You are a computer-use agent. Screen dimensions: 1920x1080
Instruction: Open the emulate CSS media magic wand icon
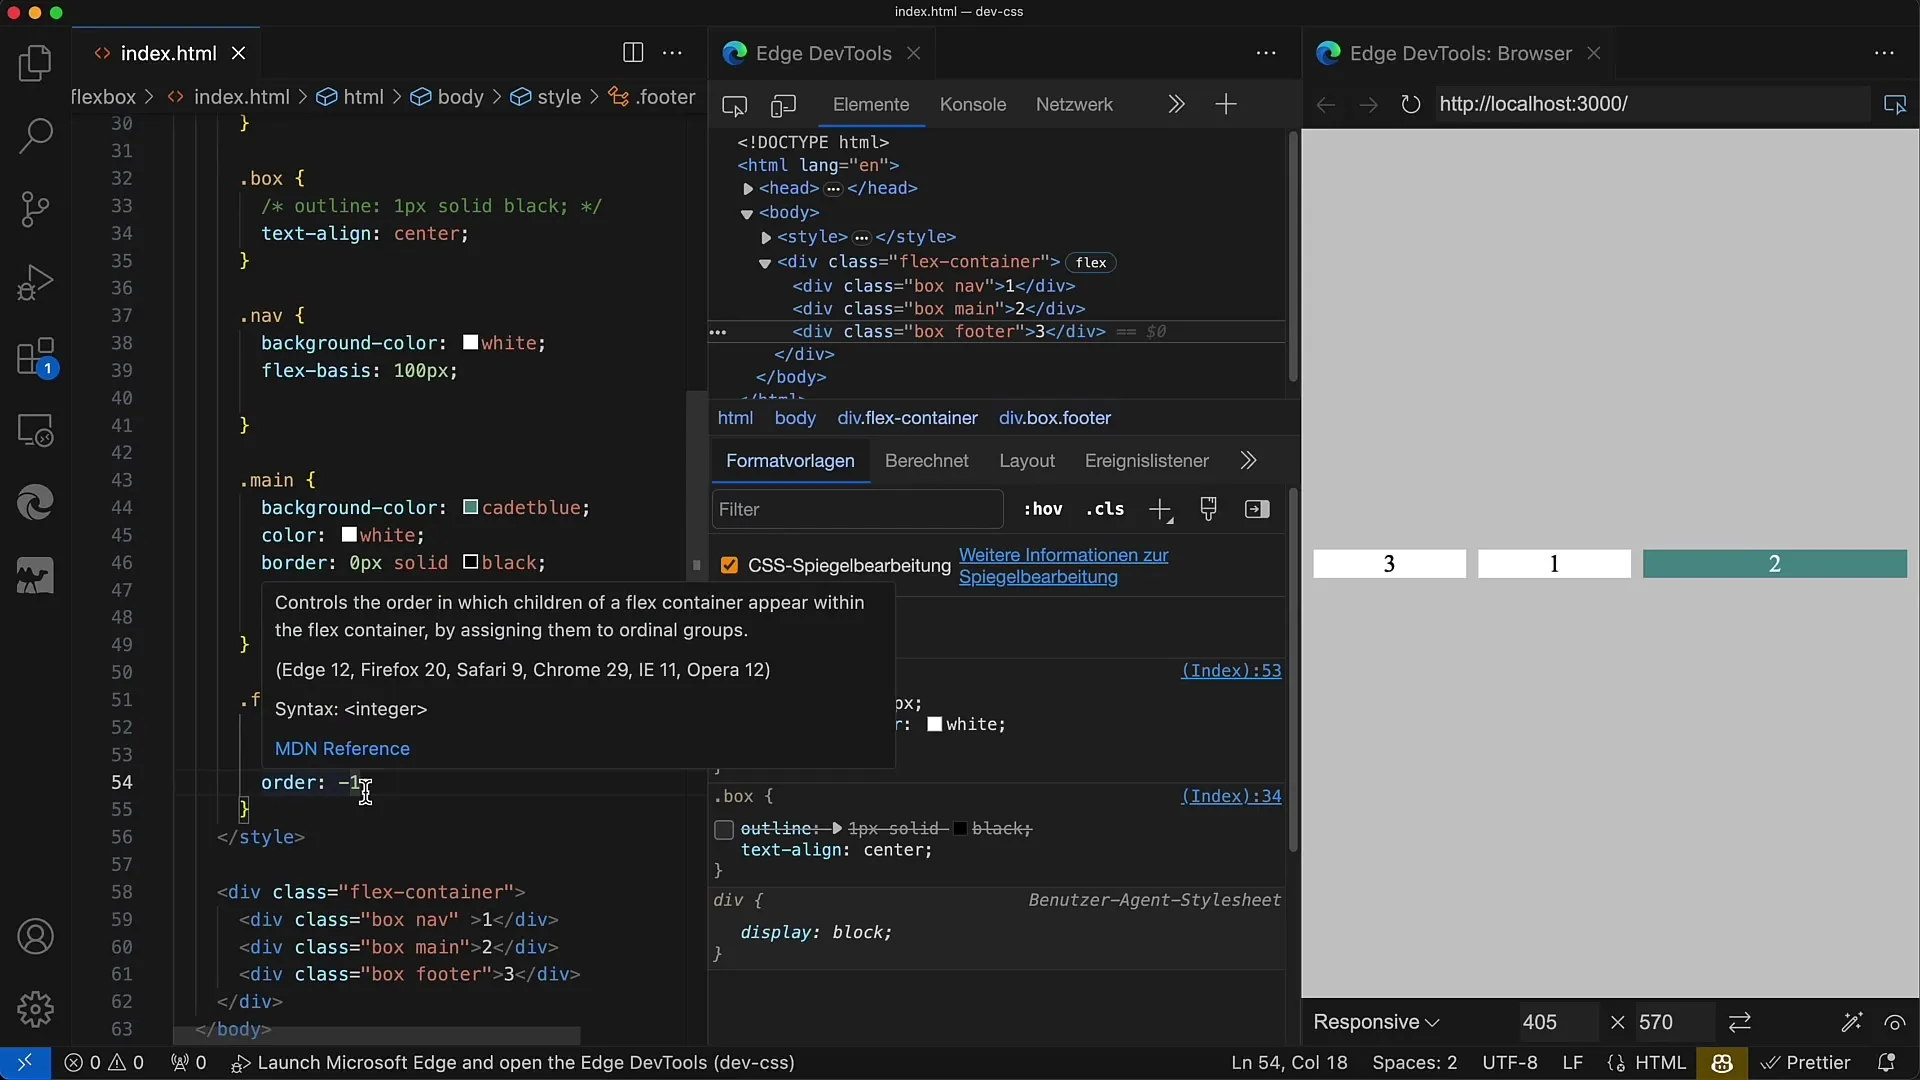(1851, 1022)
